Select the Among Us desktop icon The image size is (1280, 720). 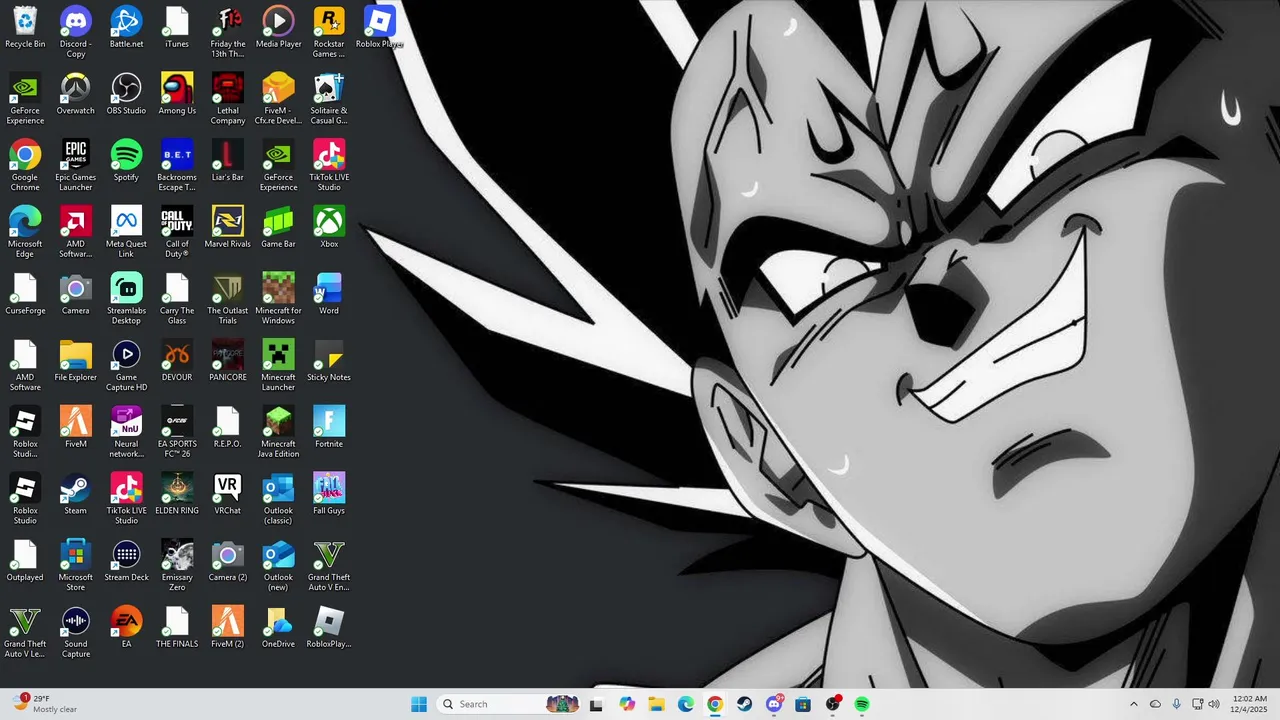tap(177, 95)
